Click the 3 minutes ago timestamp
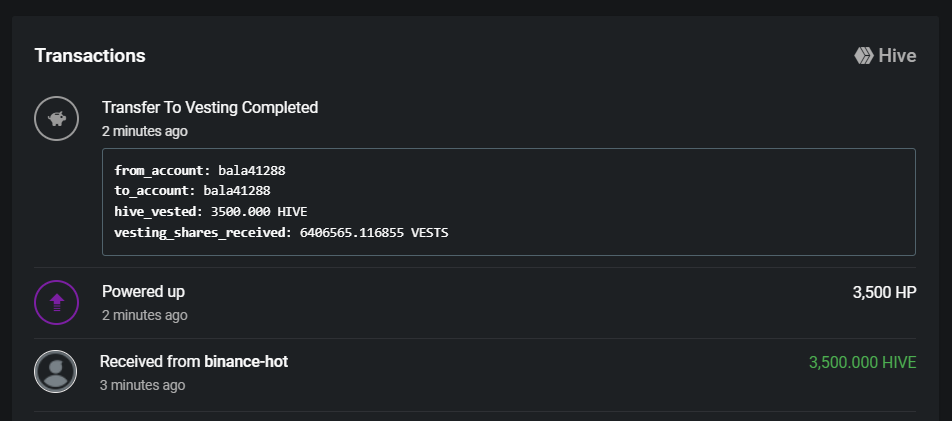 tap(142, 385)
